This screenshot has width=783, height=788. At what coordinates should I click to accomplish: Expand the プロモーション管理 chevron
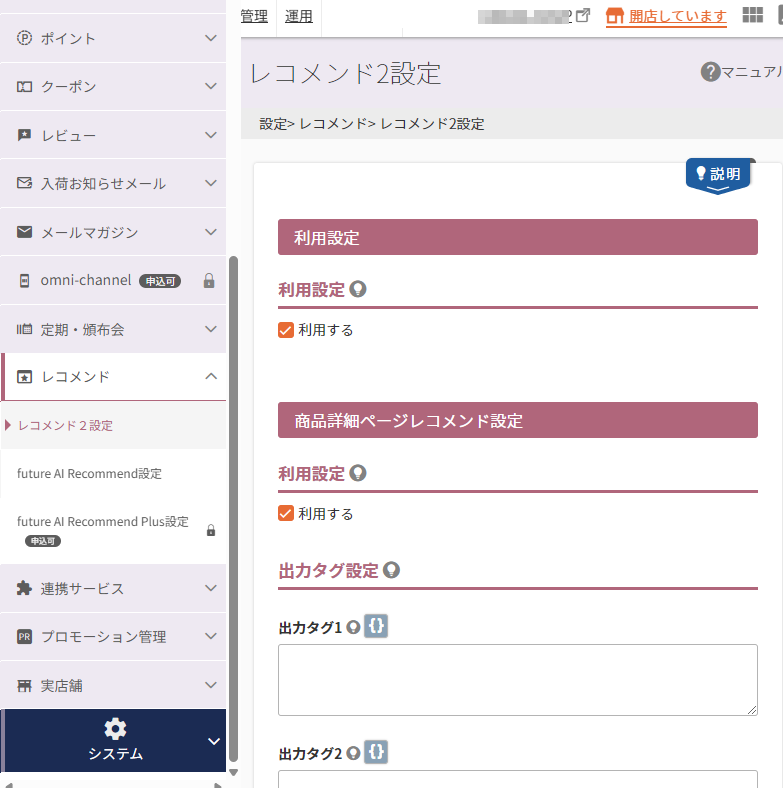tap(211, 636)
